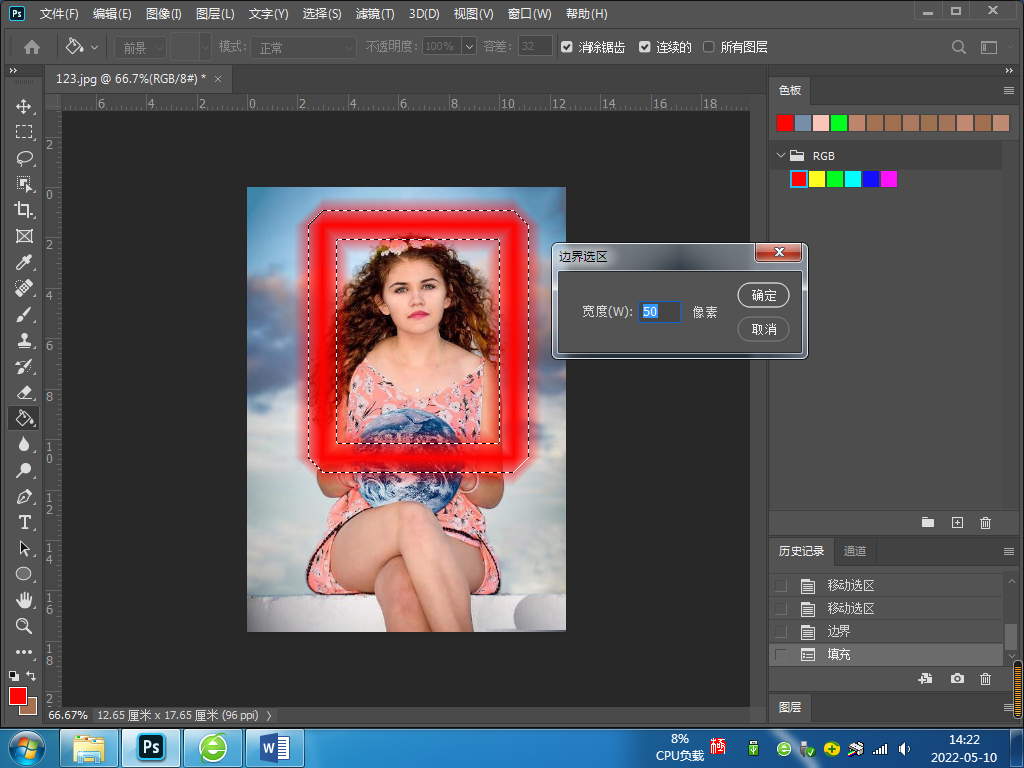Toggle the 消除锯齿 anti-alias checkbox
1024x768 pixels.
click(x=567, y=47)
